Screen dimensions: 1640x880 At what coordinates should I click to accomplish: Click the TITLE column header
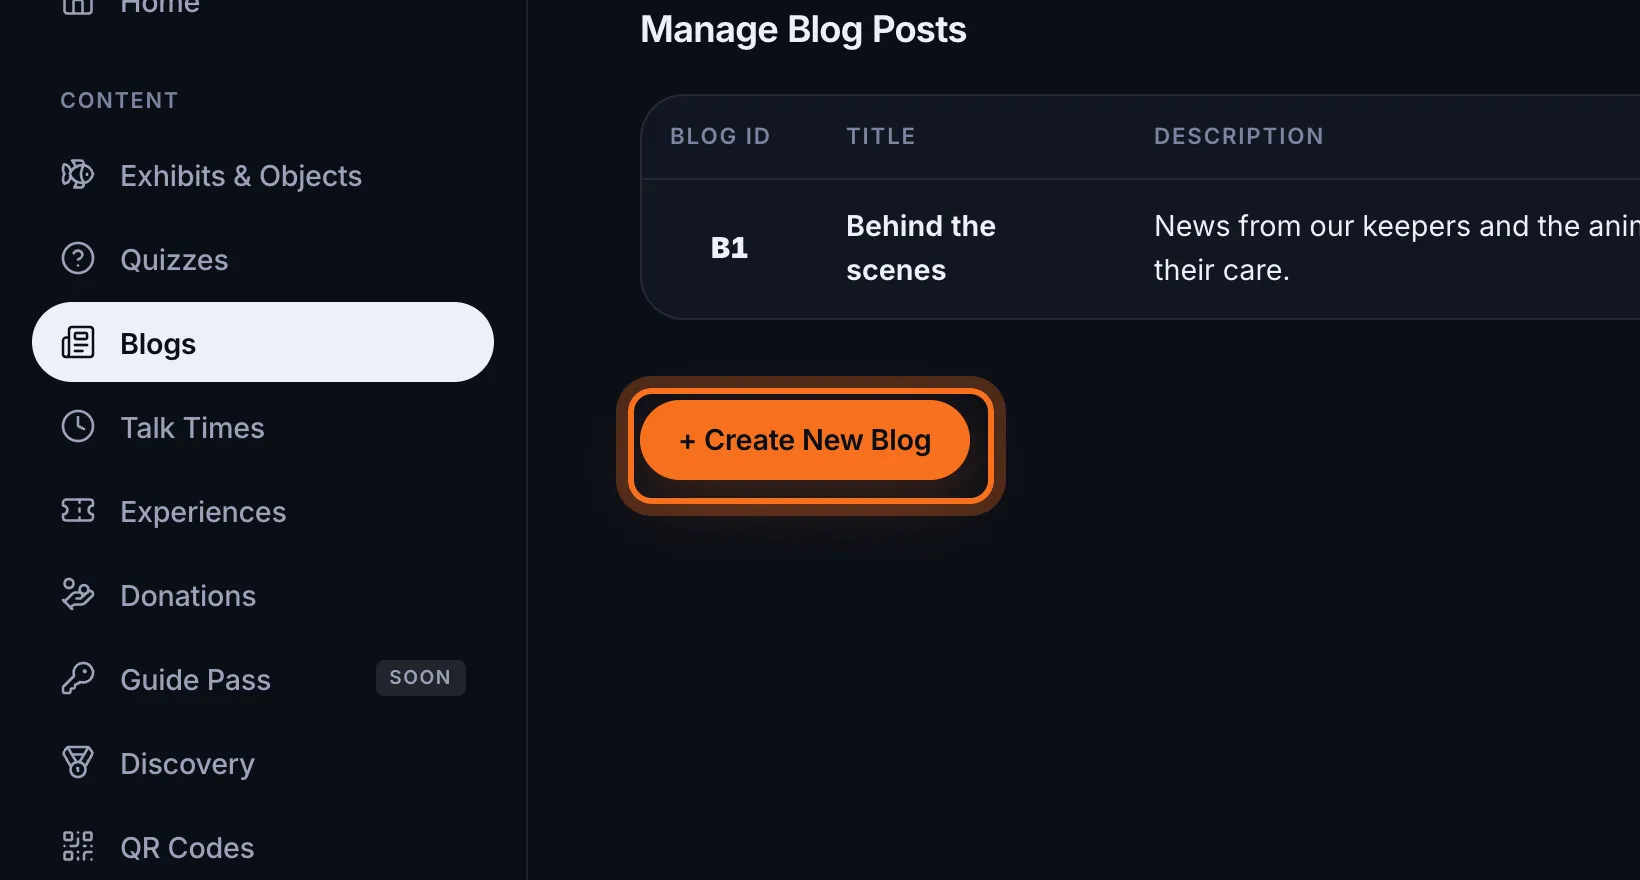pyautogui.click(x=881, y=136)
